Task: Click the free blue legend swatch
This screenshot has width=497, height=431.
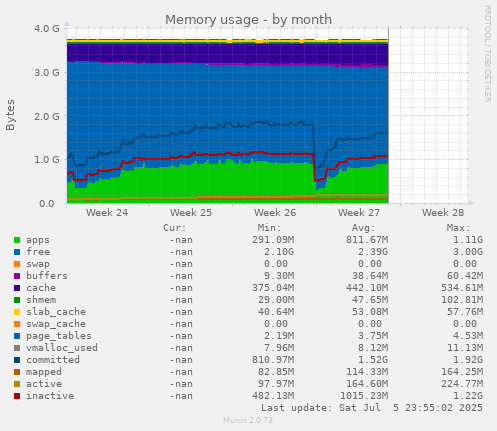Action: pos(17,252)
